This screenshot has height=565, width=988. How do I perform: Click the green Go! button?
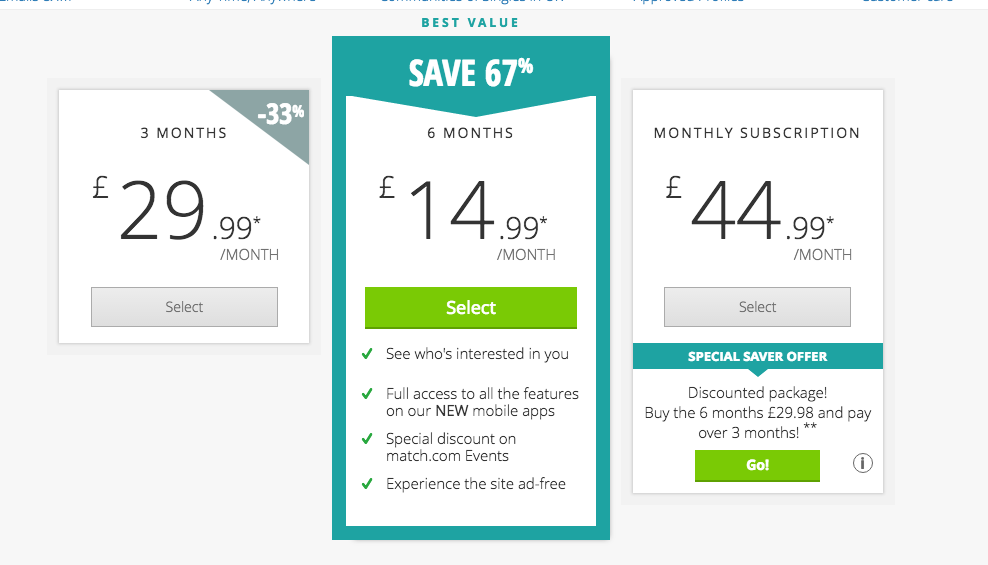(757, 465)
